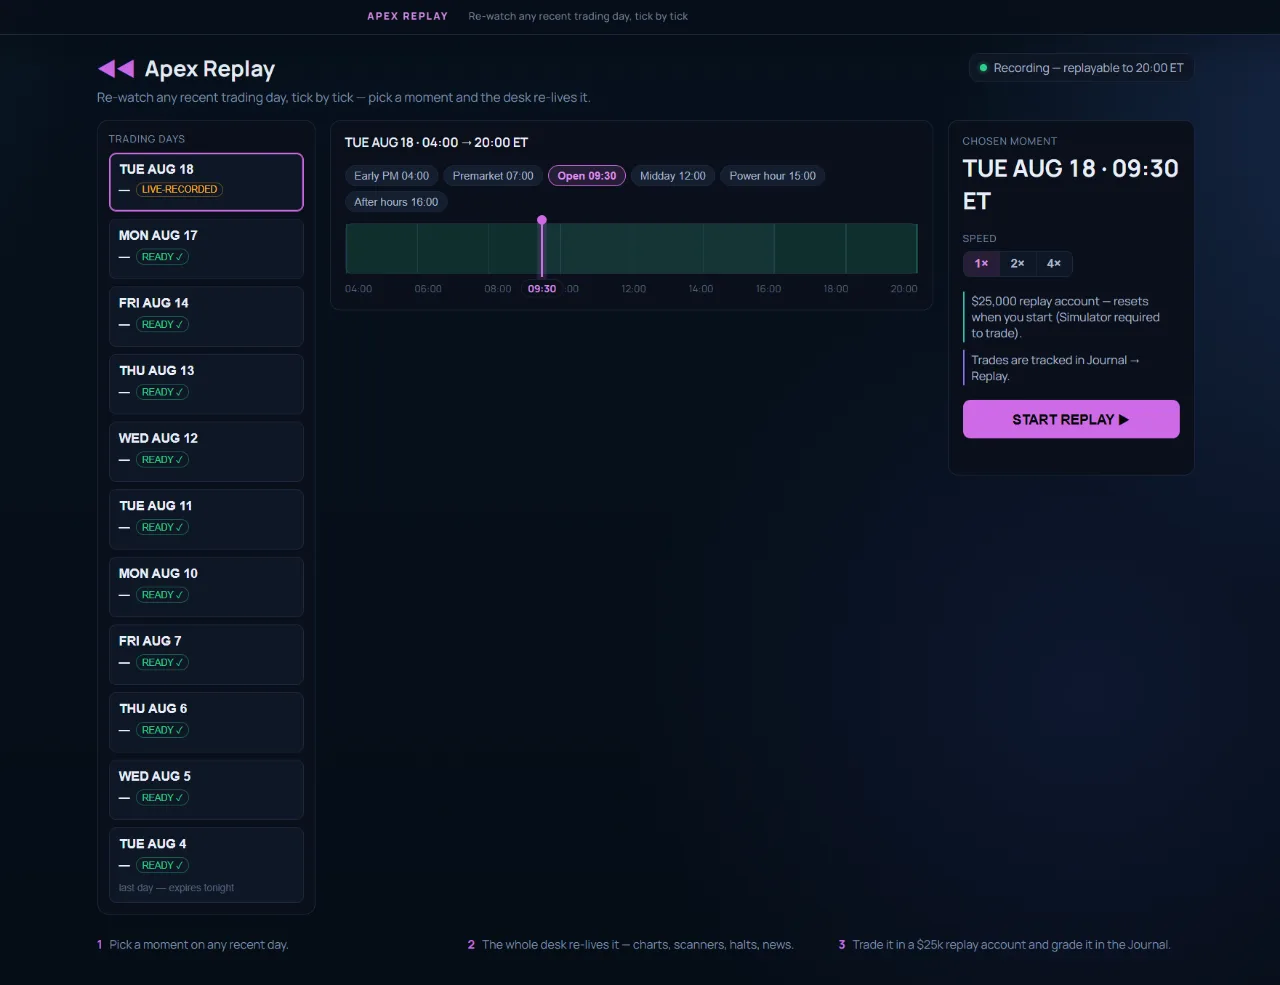This screenshot has height=985, width=1280.
Task: Select the FRI AUG 14 trading day
Action: point(206,317)
